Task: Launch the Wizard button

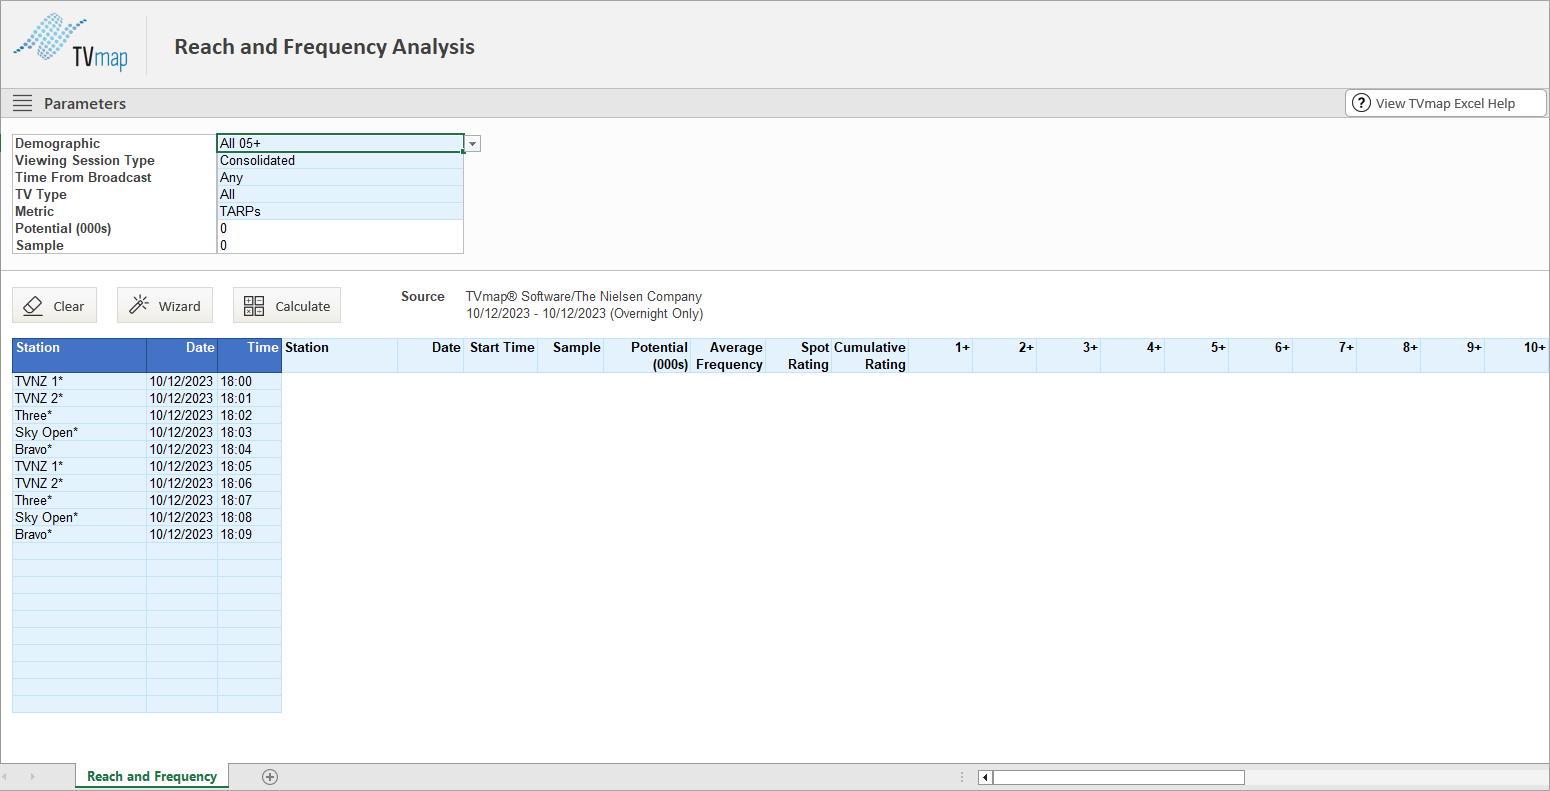Action: click(x=165, y=305)
